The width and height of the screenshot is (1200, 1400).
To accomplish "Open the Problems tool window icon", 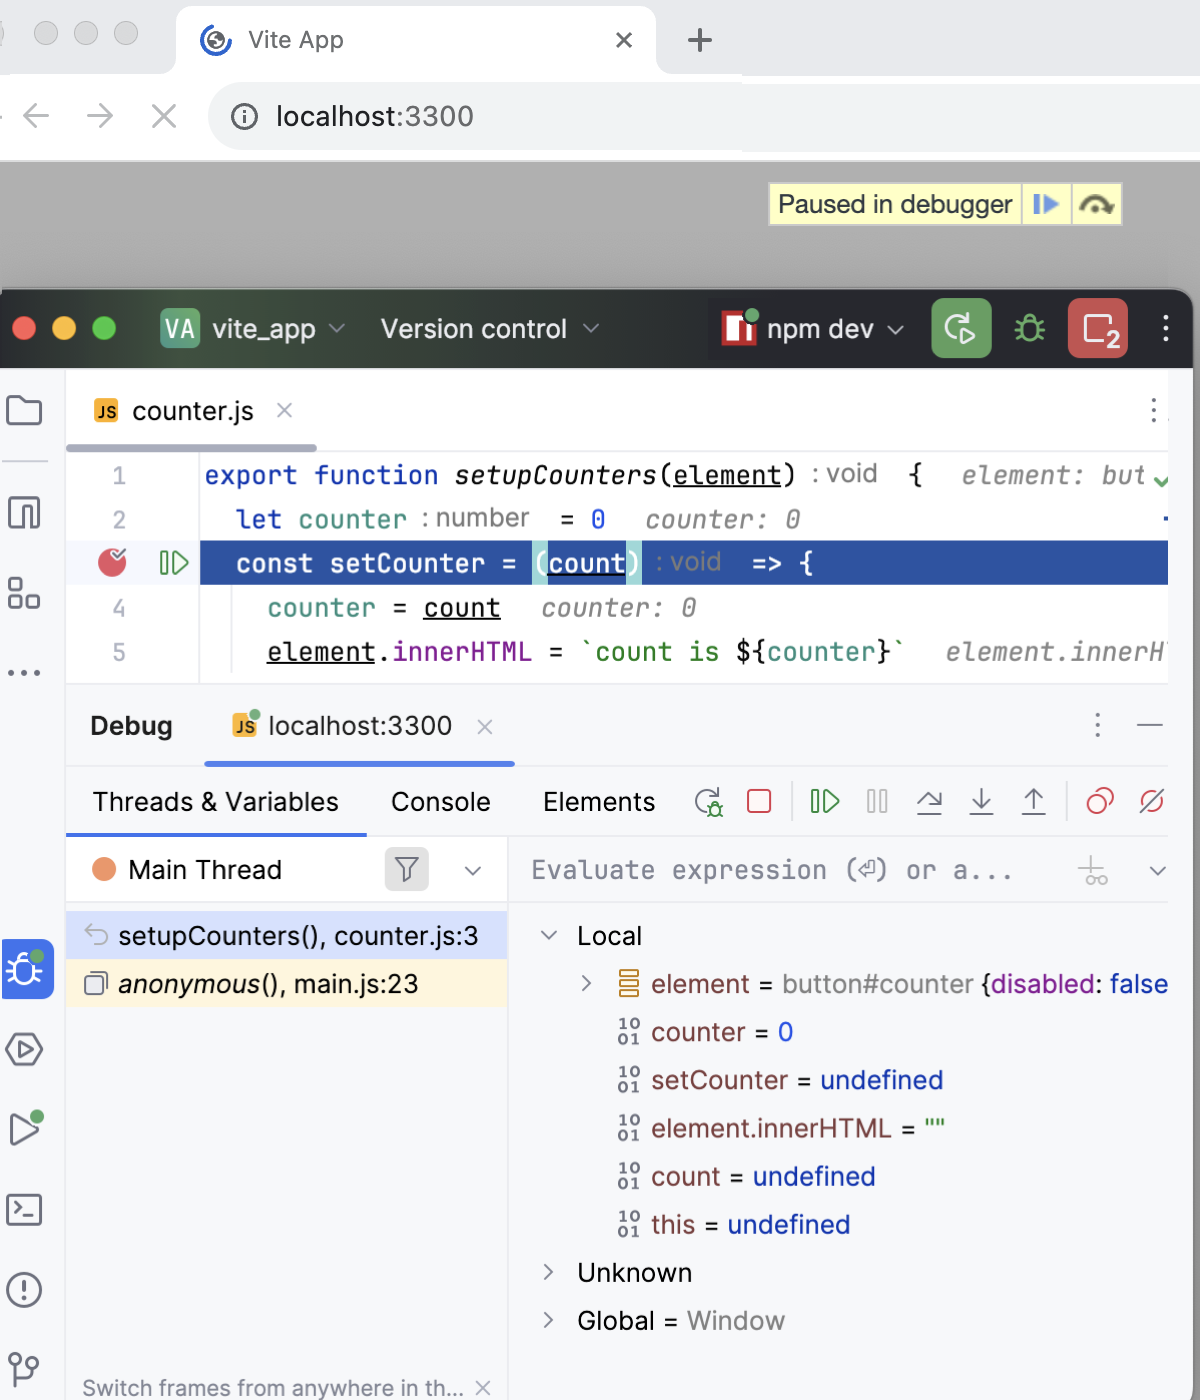I will click(26, 1290).
